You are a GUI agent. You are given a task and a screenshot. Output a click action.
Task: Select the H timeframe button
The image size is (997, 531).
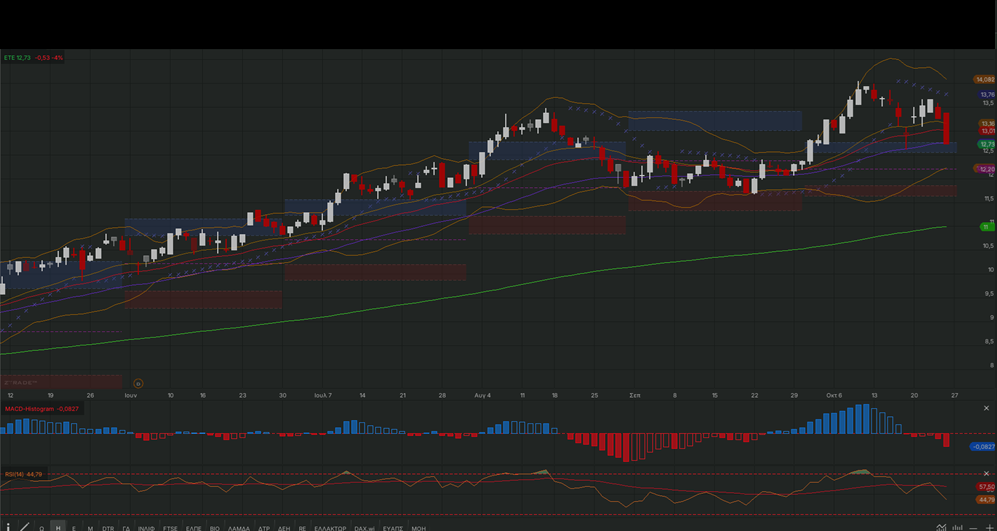pyautogui.click(x=58, y=528)
